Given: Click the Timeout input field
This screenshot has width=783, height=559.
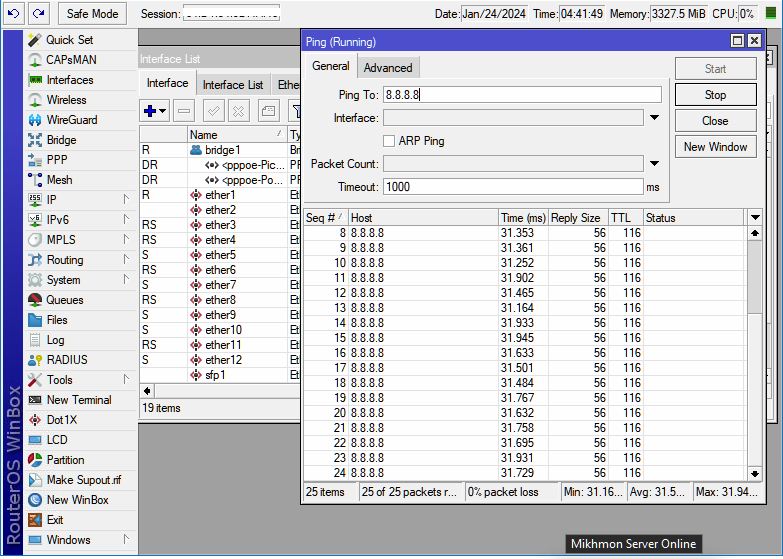Looking at the screenshot, I should 513,187.
